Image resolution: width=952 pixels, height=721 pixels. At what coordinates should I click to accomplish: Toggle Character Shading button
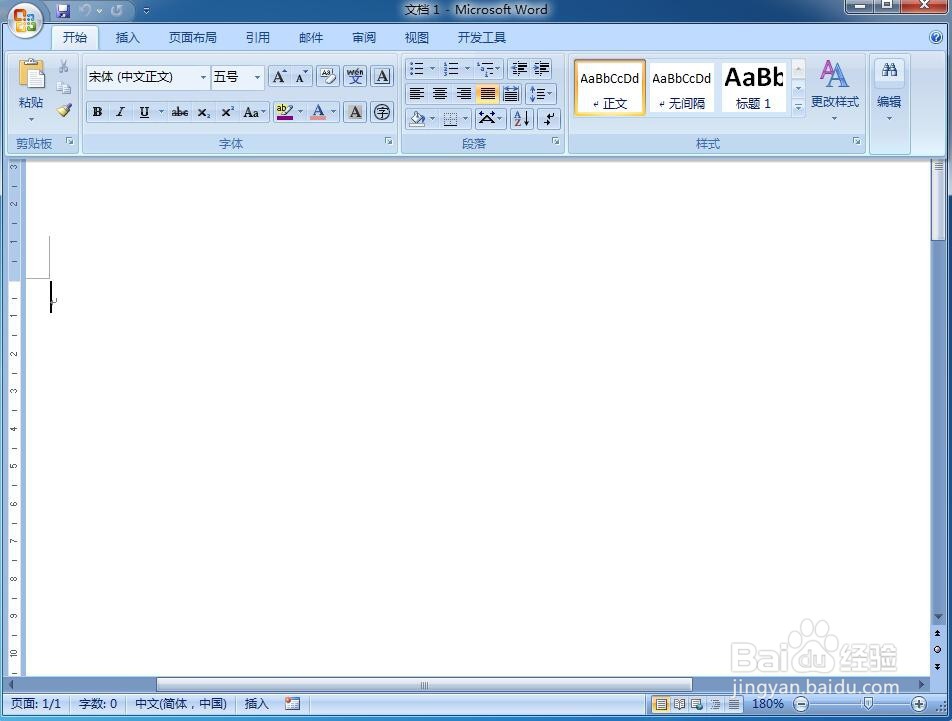355,112
